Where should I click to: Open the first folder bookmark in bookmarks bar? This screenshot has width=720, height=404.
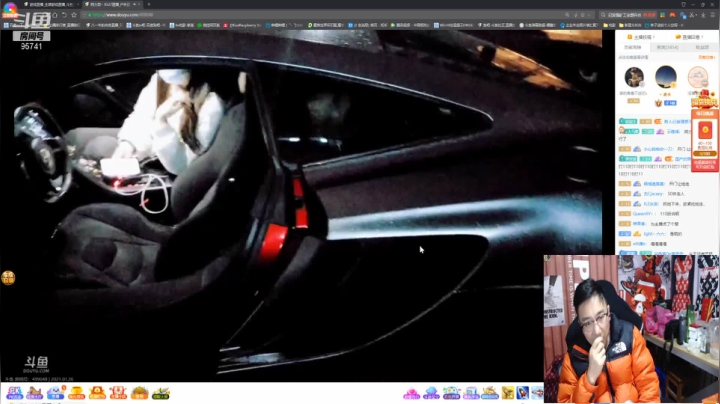(x=611, y=25)
